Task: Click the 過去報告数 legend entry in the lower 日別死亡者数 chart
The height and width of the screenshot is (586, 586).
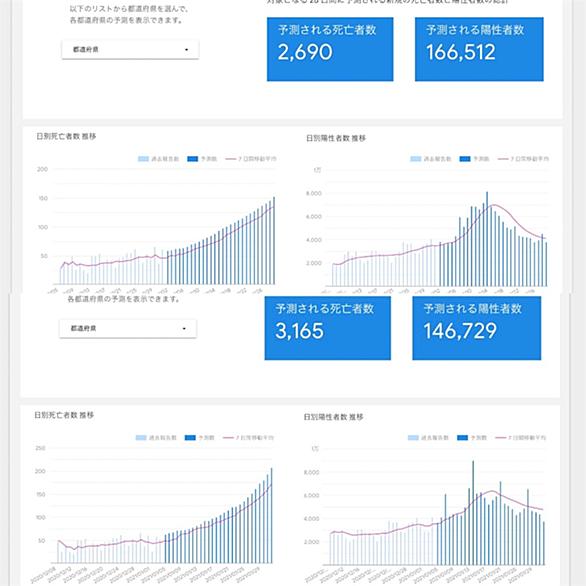Action: [156, 438]
